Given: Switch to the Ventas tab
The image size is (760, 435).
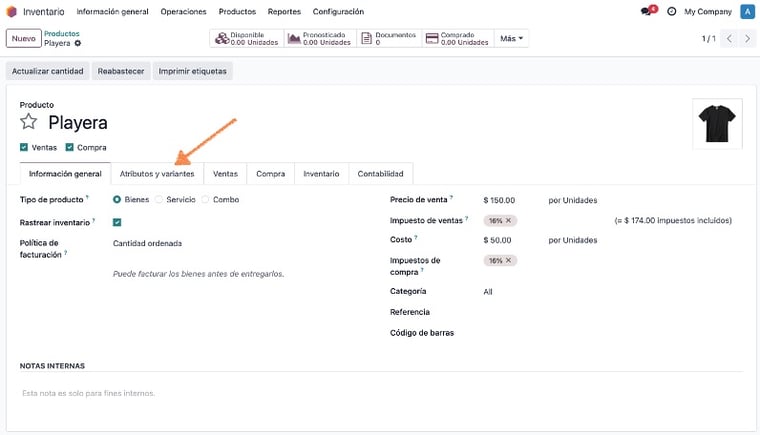Looking at the screenshot, I should point(225,174).
